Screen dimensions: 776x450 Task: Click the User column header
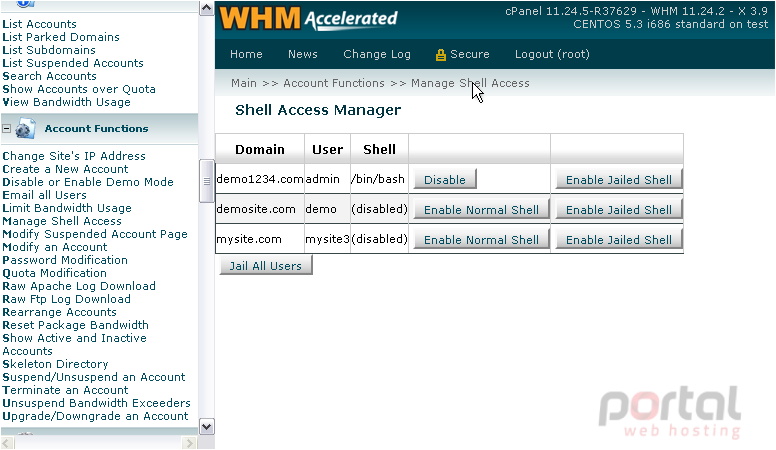[x=328, y=150]
